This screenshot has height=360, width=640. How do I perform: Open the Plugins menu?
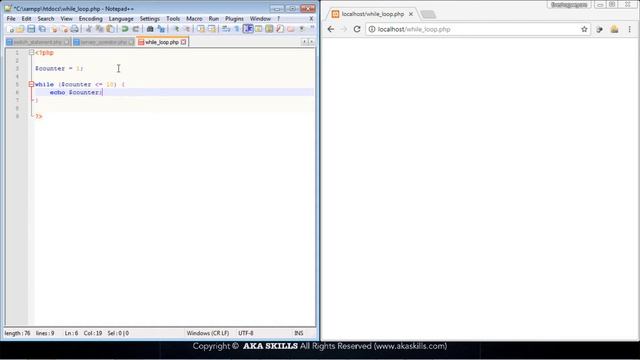[234, 19]
